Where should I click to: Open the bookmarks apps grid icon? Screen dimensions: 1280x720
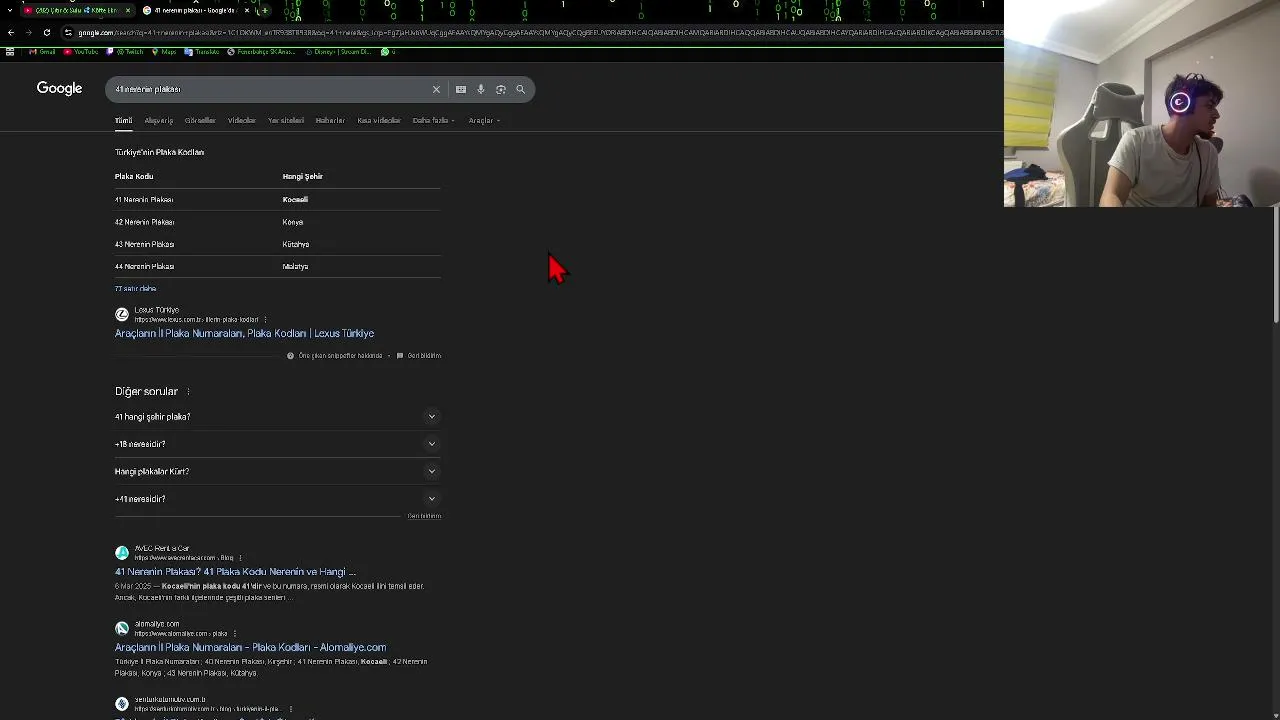click(10, 52)
